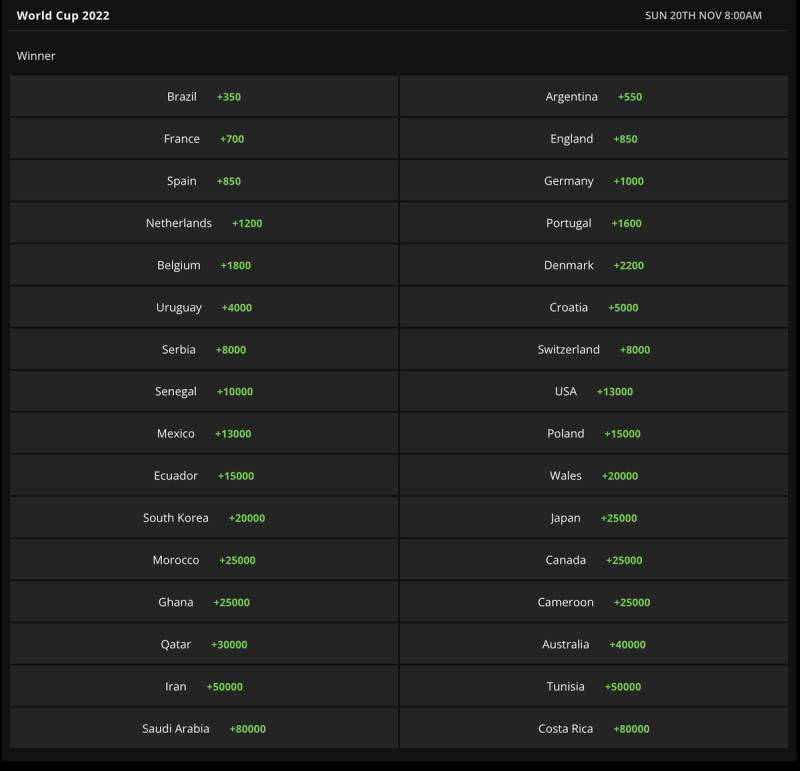
Task: Click Croatia at +5000 odds
Action: 594,307
